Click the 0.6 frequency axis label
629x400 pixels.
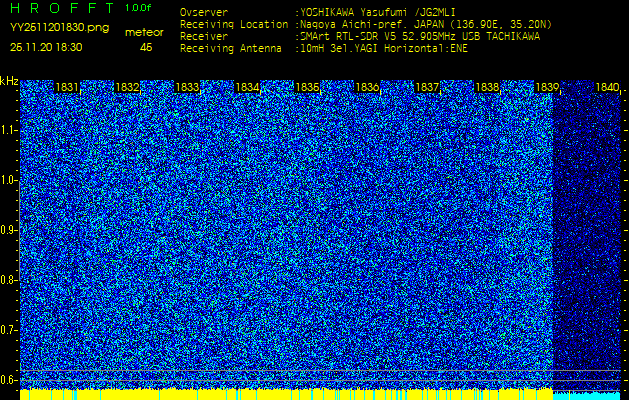pyautogui.click(x=8, y=380)
